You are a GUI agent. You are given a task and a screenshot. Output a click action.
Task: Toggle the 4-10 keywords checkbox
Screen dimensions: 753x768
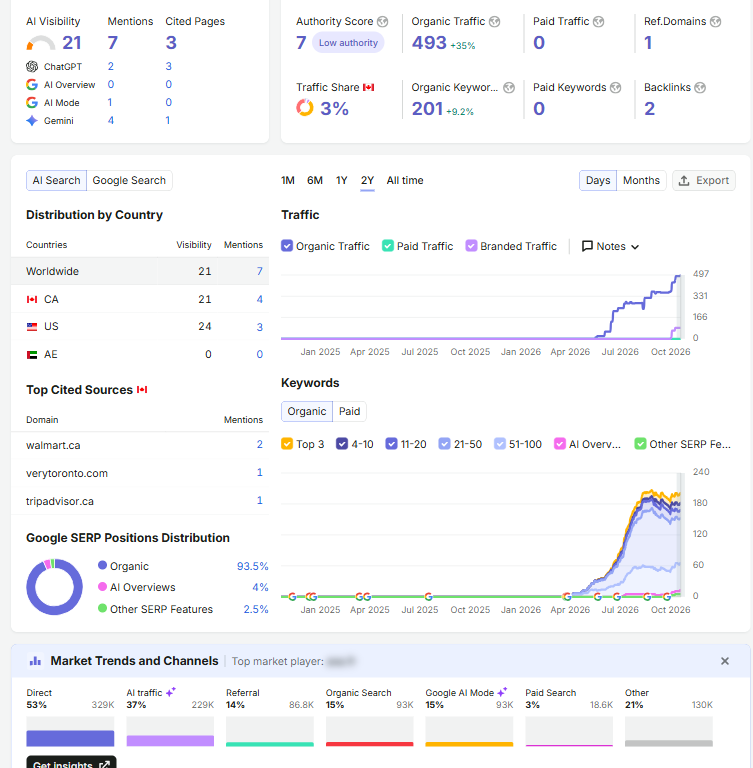[x=342, y=444]
